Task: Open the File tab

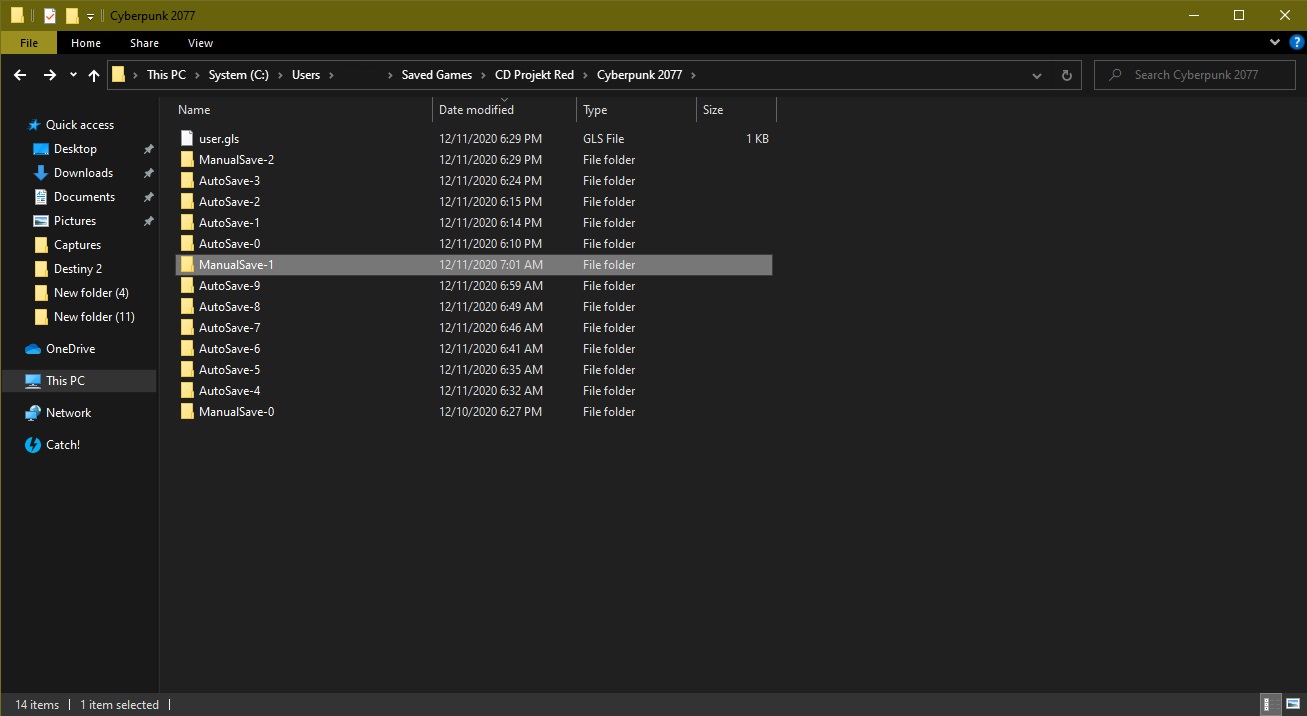Action: click(x=29, y=43)
